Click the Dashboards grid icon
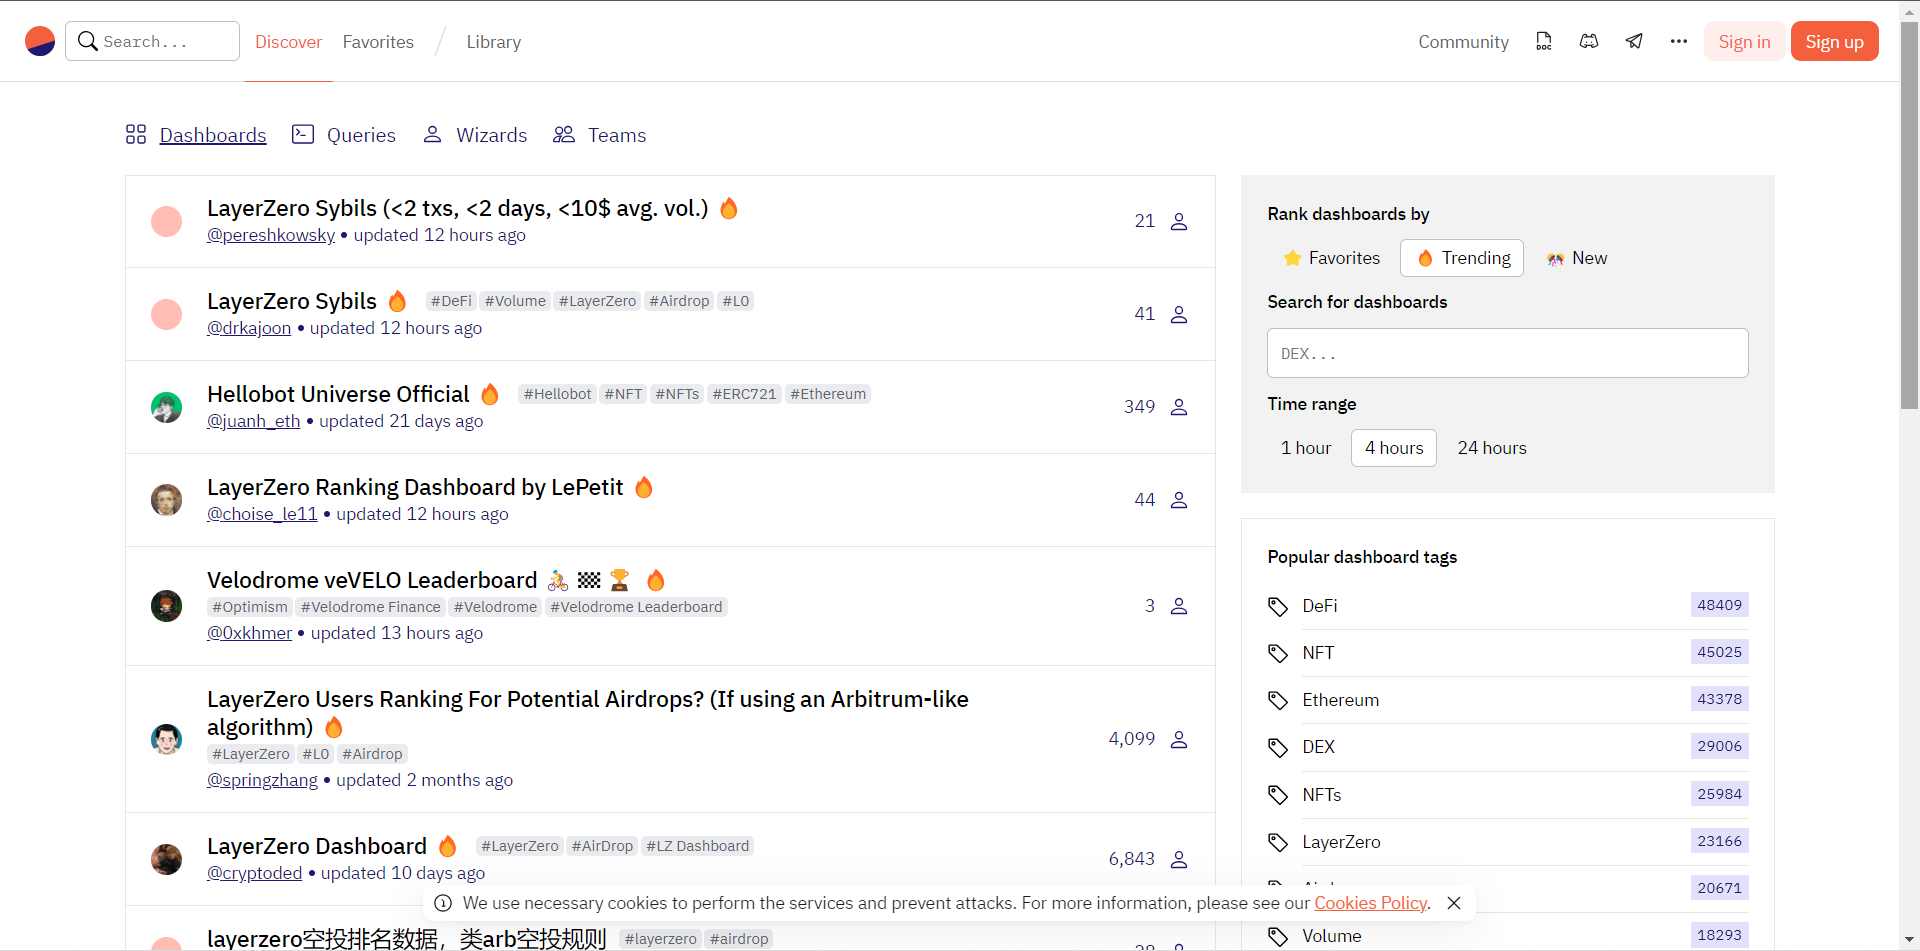1920x951 pixels. (x=136, y=134)
